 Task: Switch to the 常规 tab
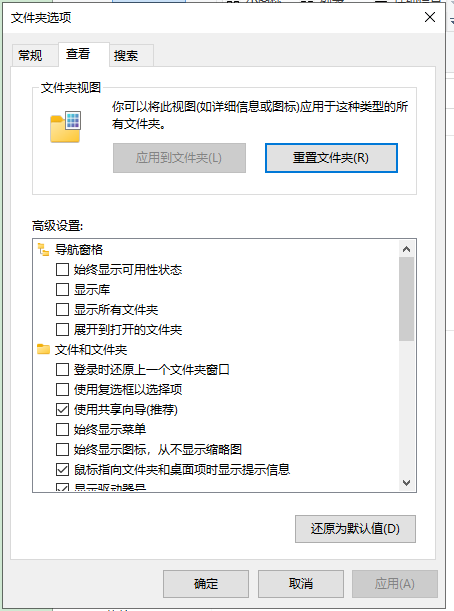pyautogui.click(x=30, y=55)
